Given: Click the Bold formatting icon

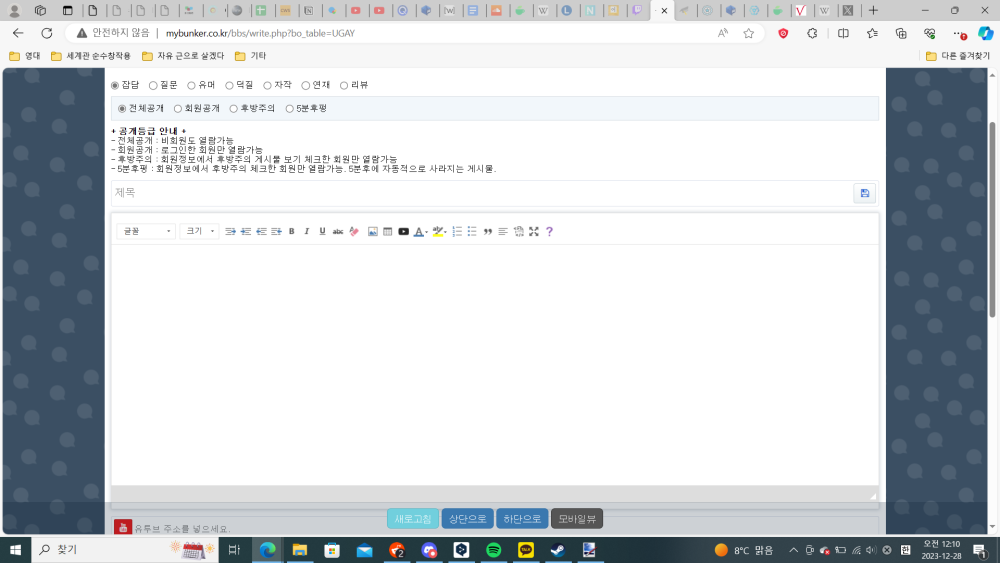Looking at the screenshot, I should 291,231.
